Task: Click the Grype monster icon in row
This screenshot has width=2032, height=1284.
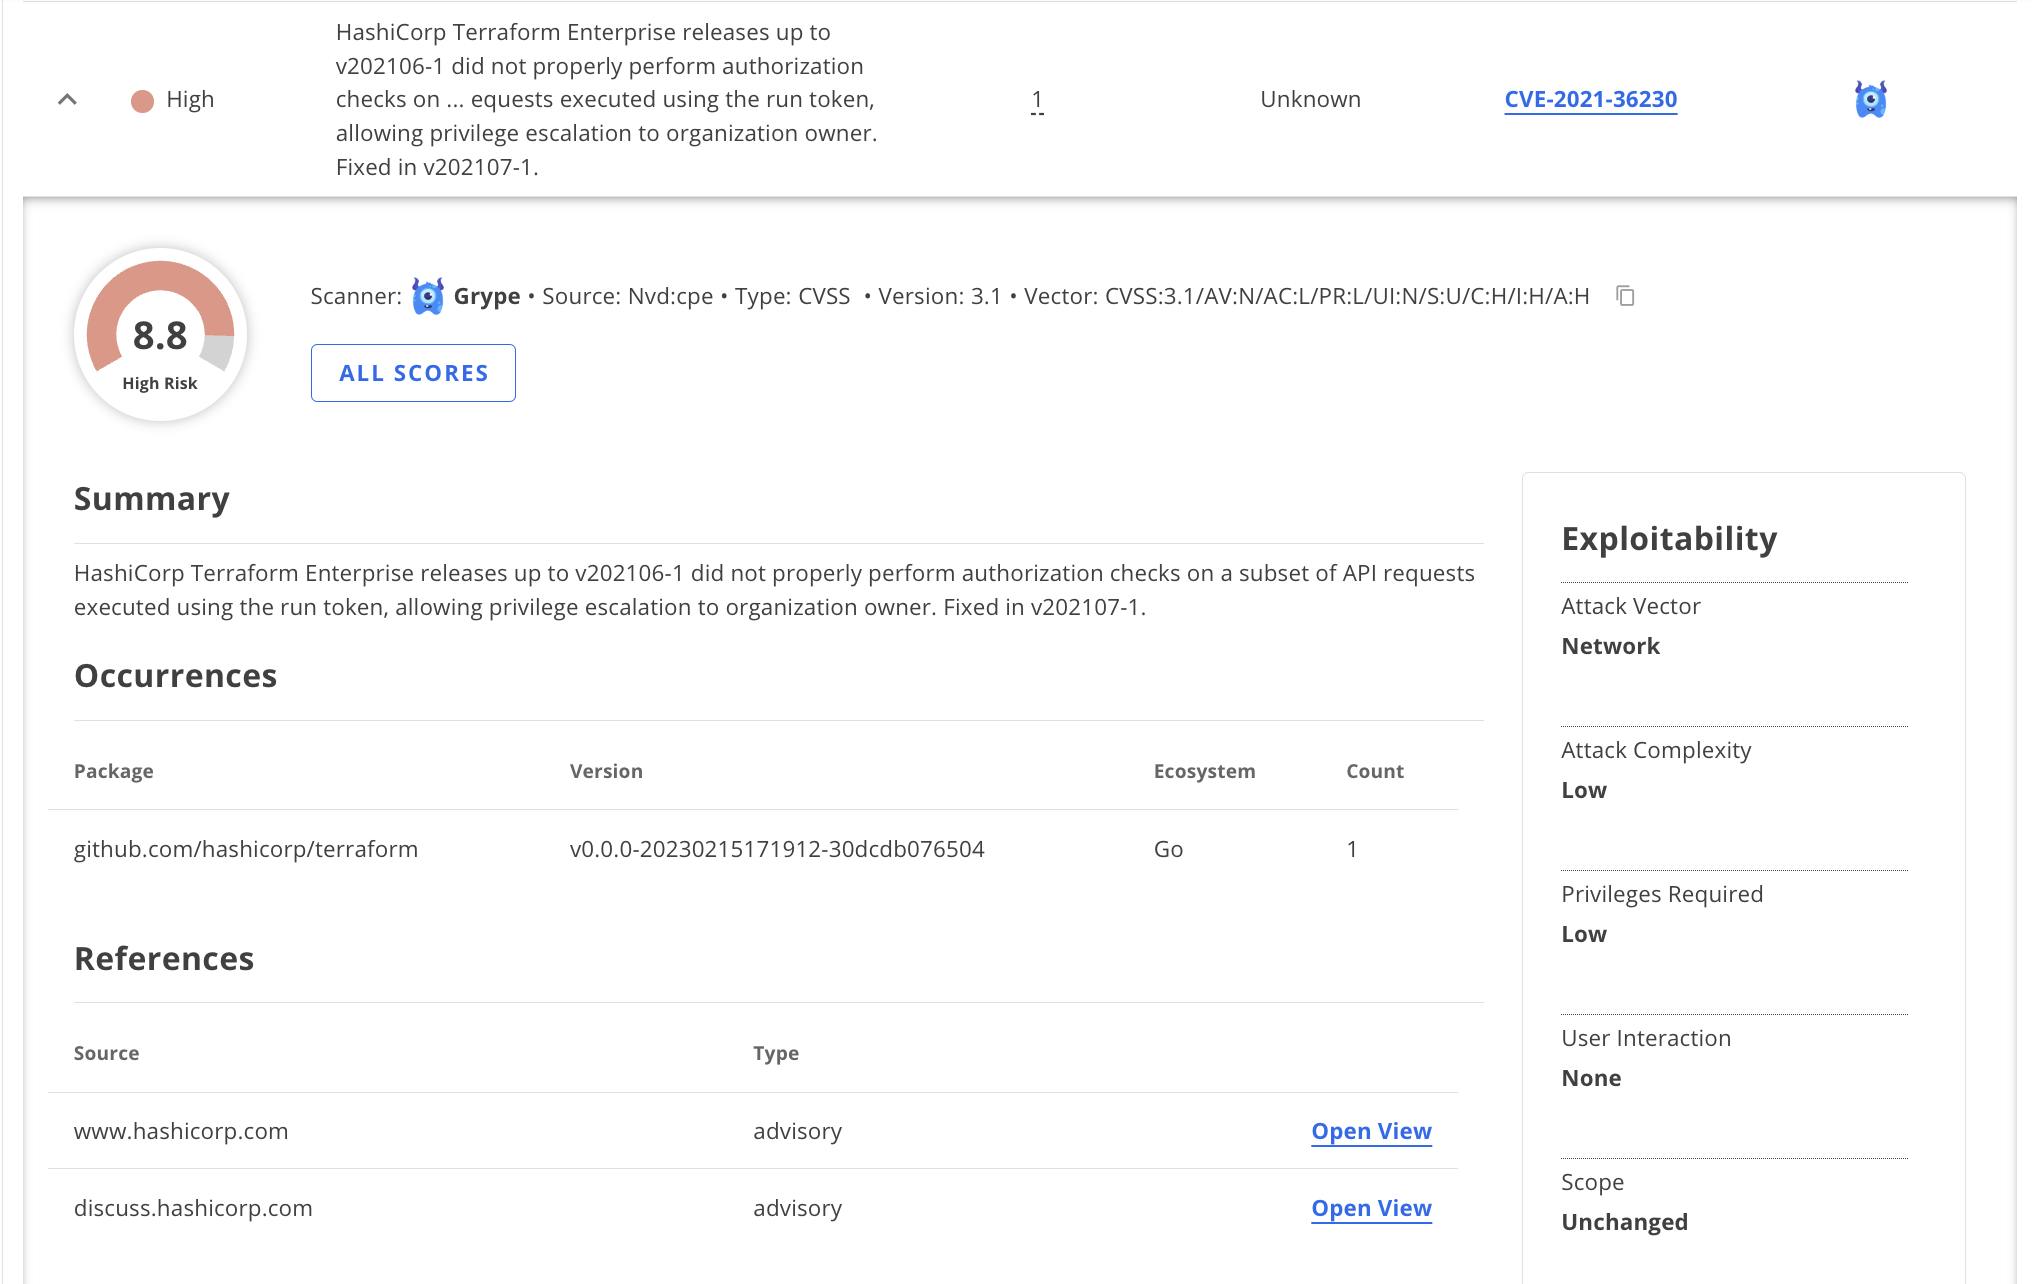Action: [1870, 99]
